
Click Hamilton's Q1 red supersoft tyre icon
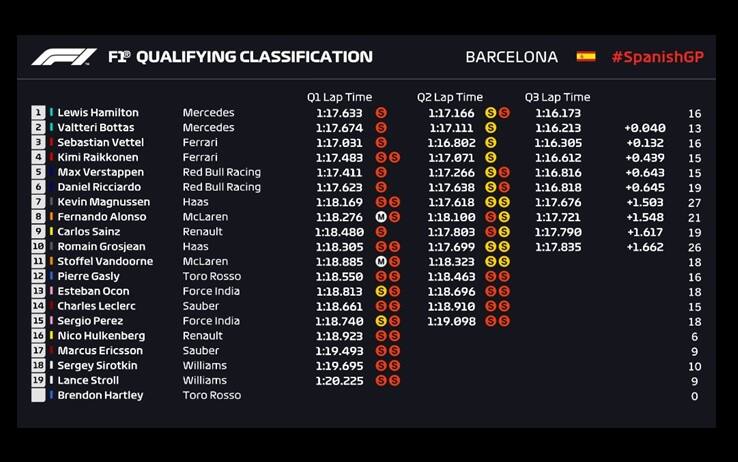[x=381, y=113]
